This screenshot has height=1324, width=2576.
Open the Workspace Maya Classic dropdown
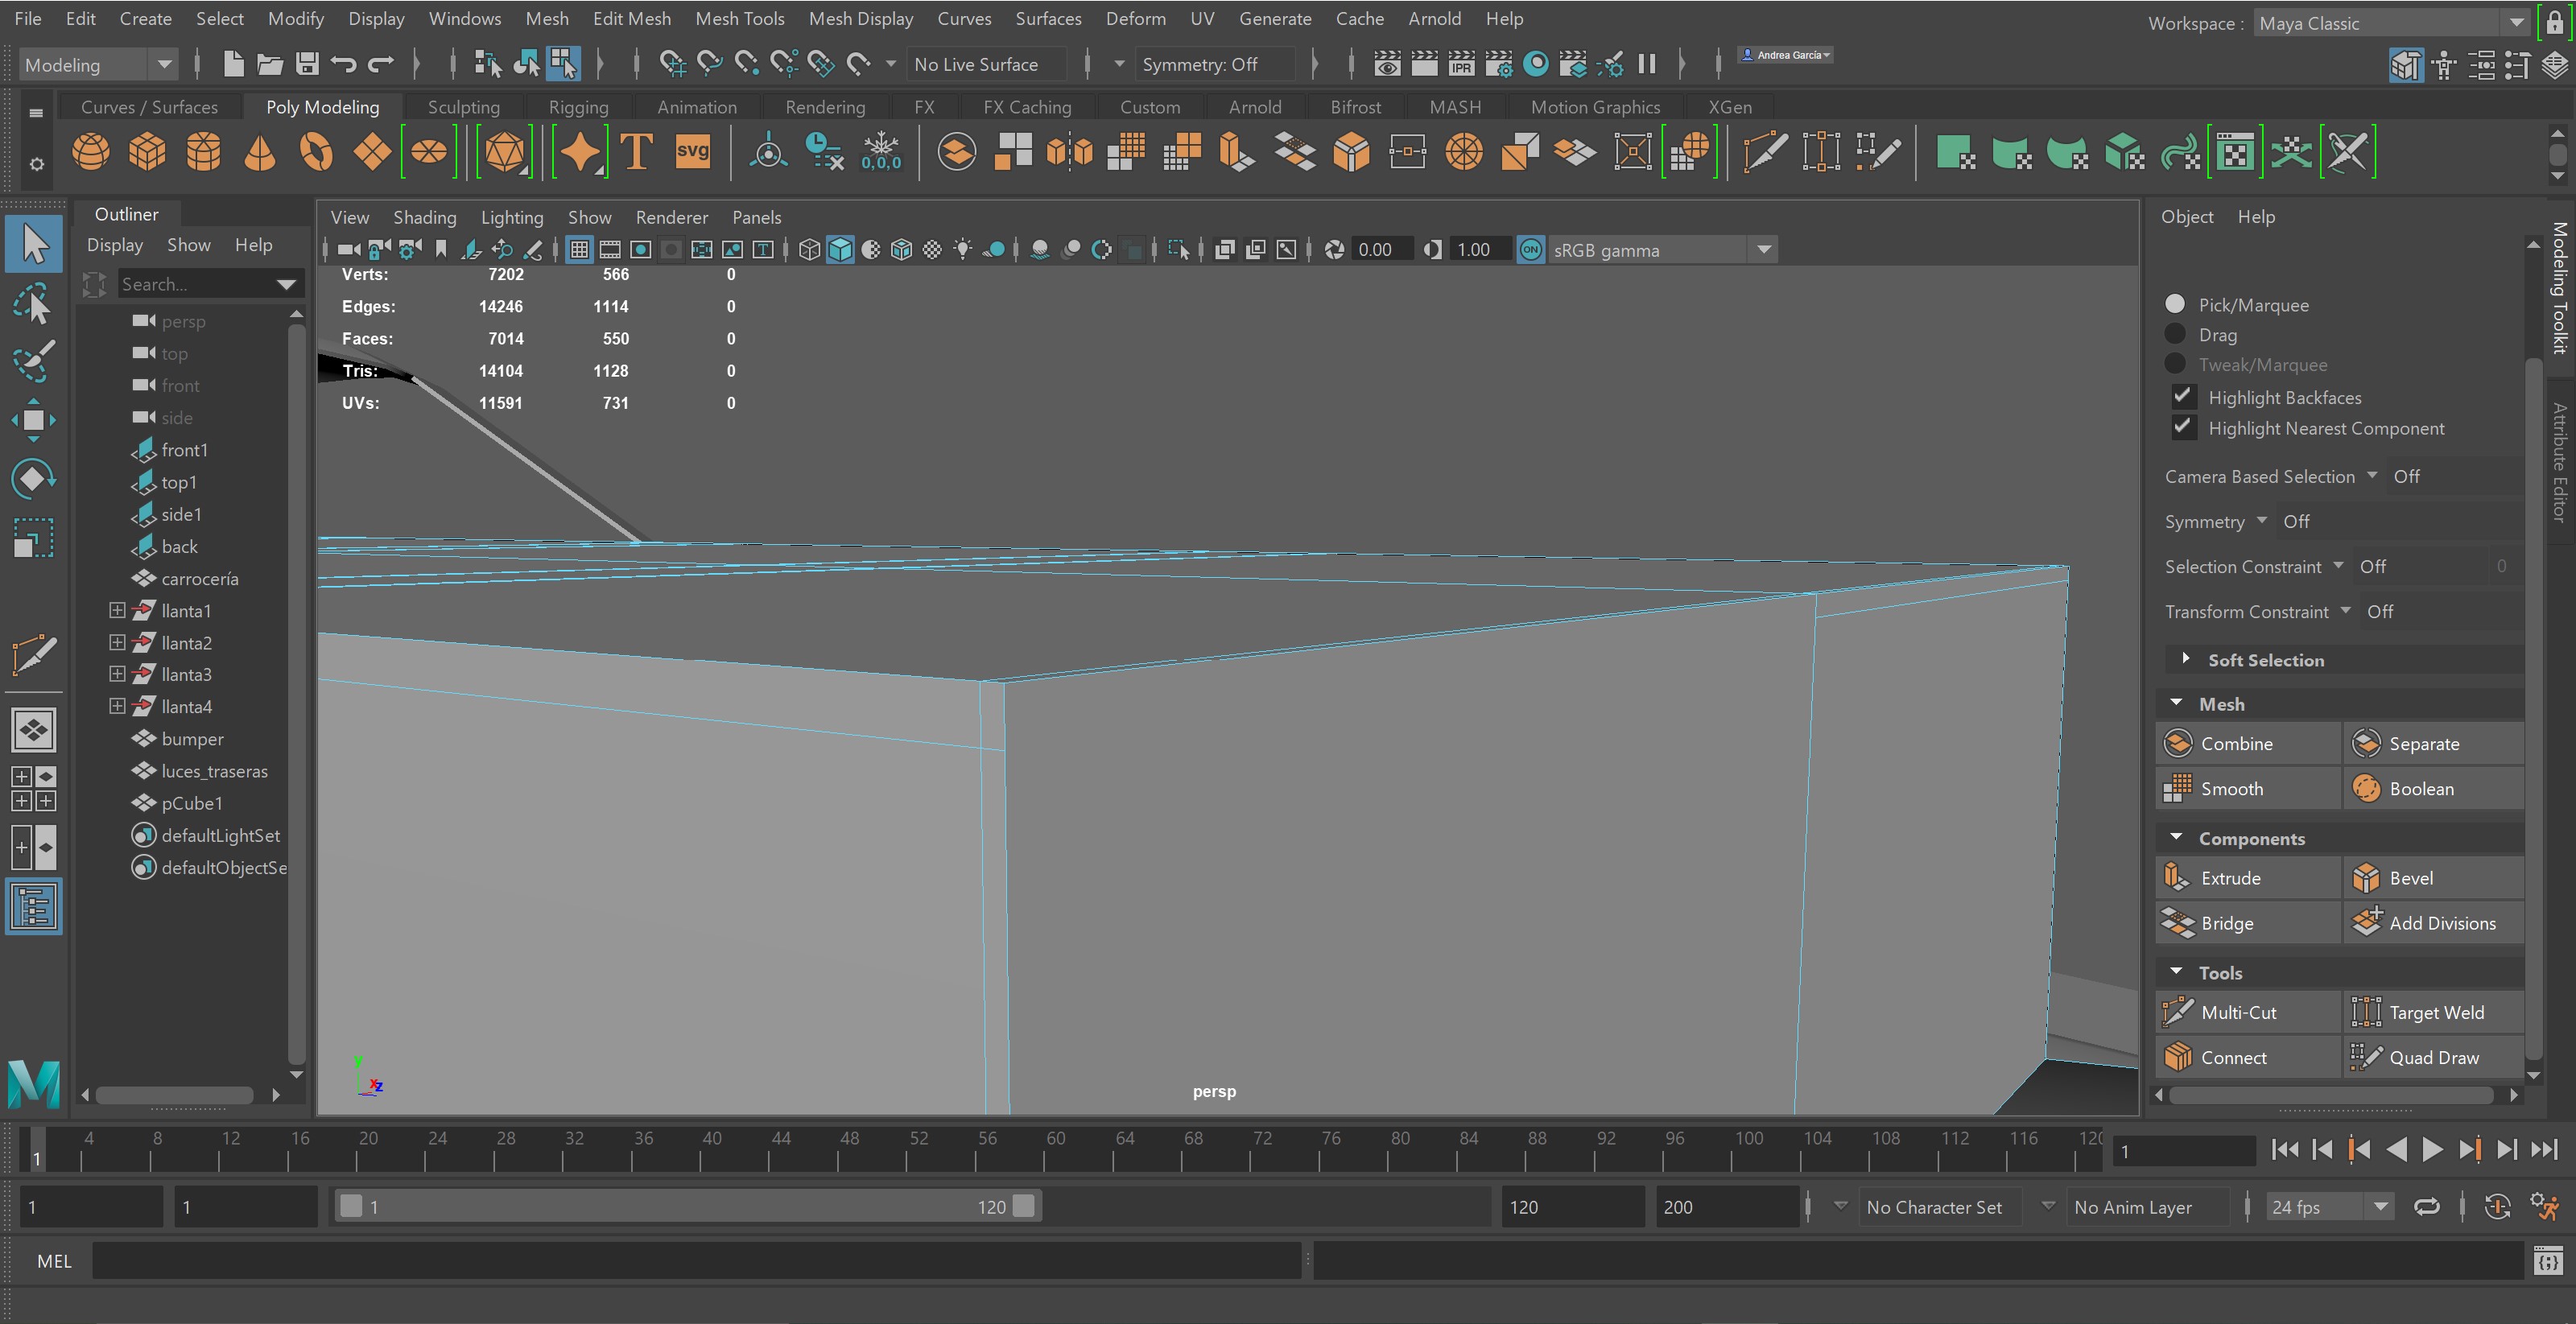tap(2391, 23)
